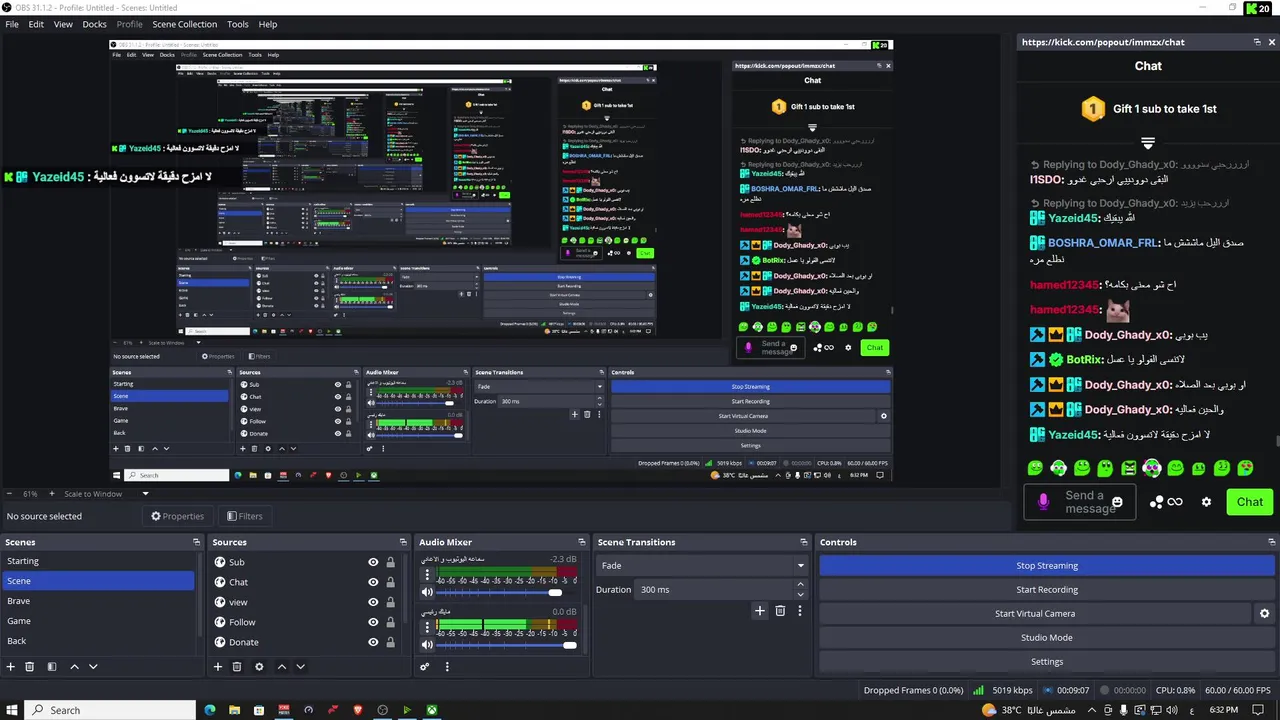Screen dimensions: 1280x720
Task: Open source properties gear in Sources toolbar
Action: pyautogui.click(x=259, y=667)
